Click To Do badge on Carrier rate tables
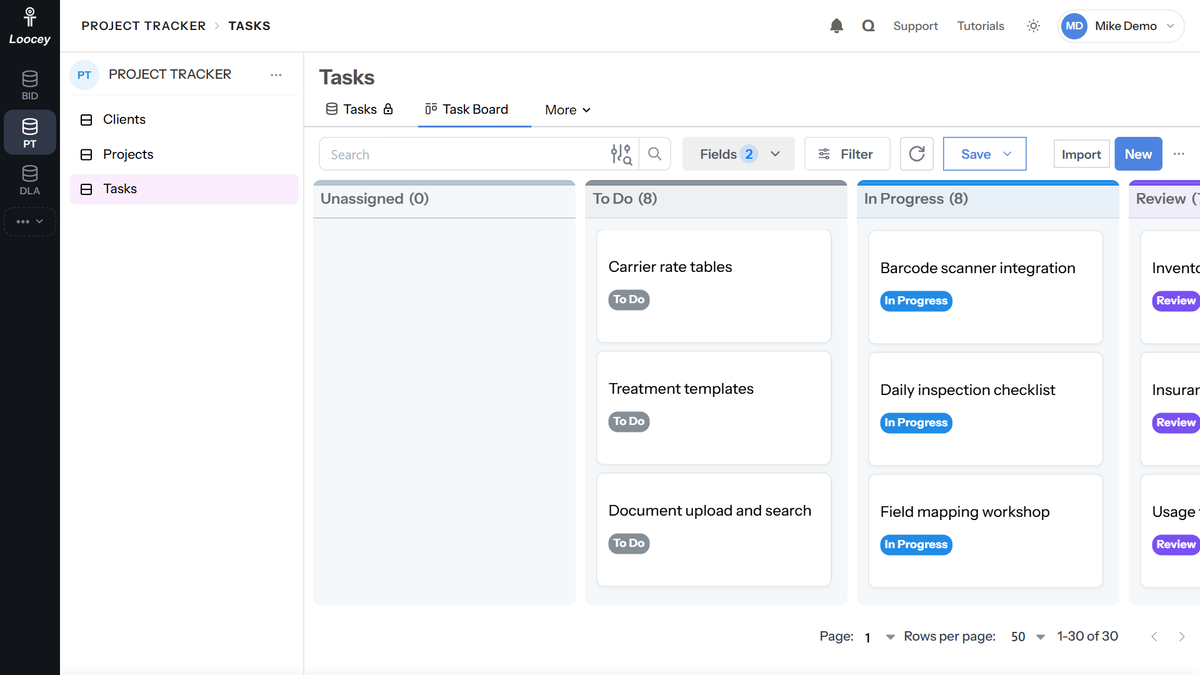This screenshot has height=675, width=1200. point(629,300)
